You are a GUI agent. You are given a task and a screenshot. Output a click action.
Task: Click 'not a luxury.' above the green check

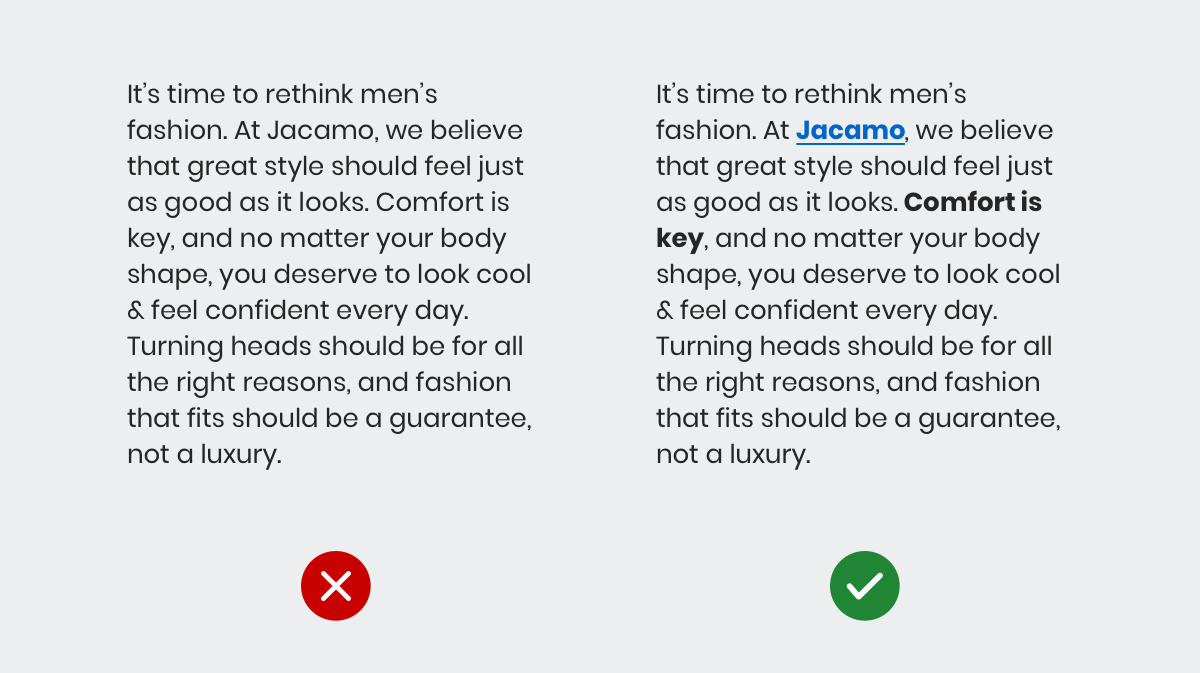point(733,455)
